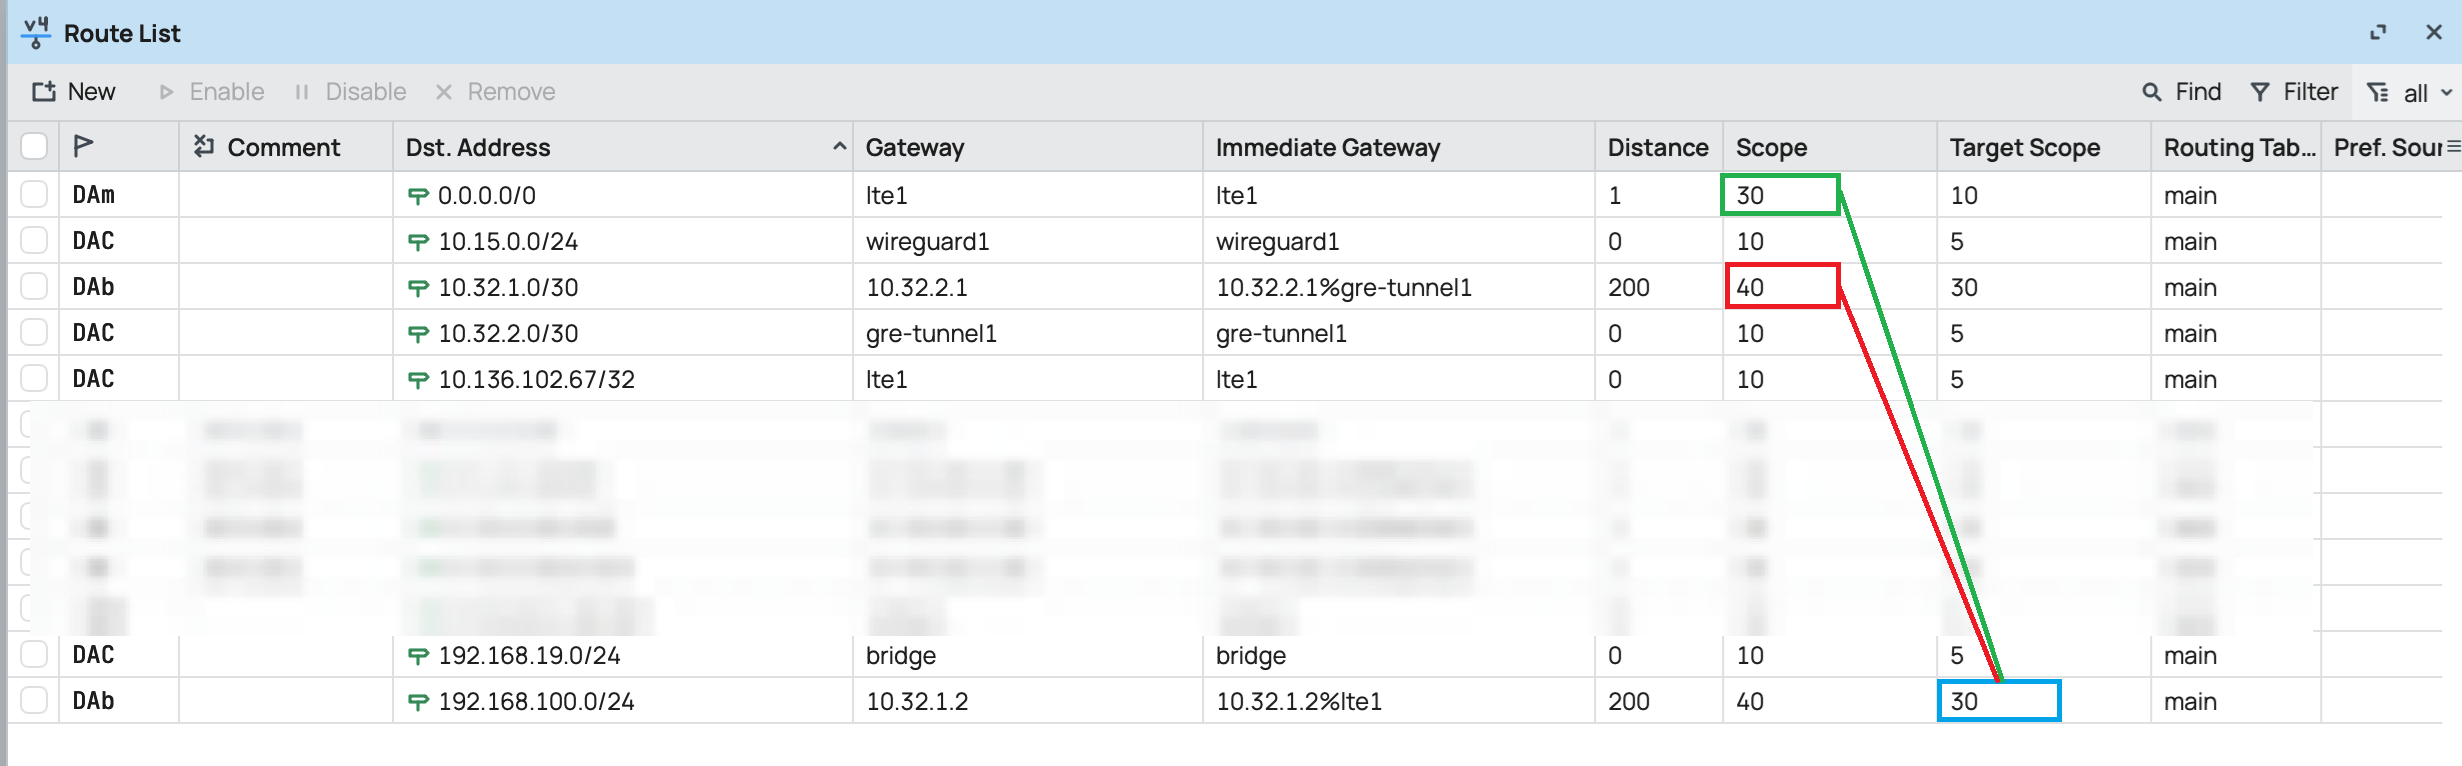Click the detach window icon
This screenshot has height=766, width=2462.
pyautogui.click(x=2378, y=33)
